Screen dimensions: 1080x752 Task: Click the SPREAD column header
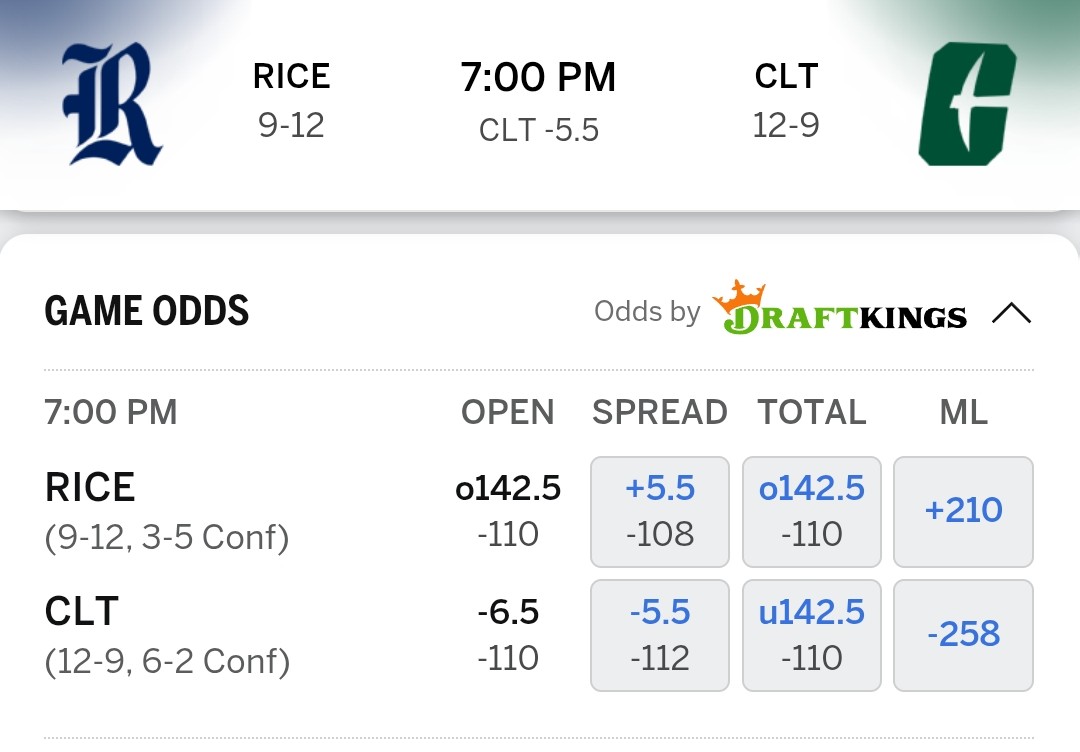(x=660, y=412)
